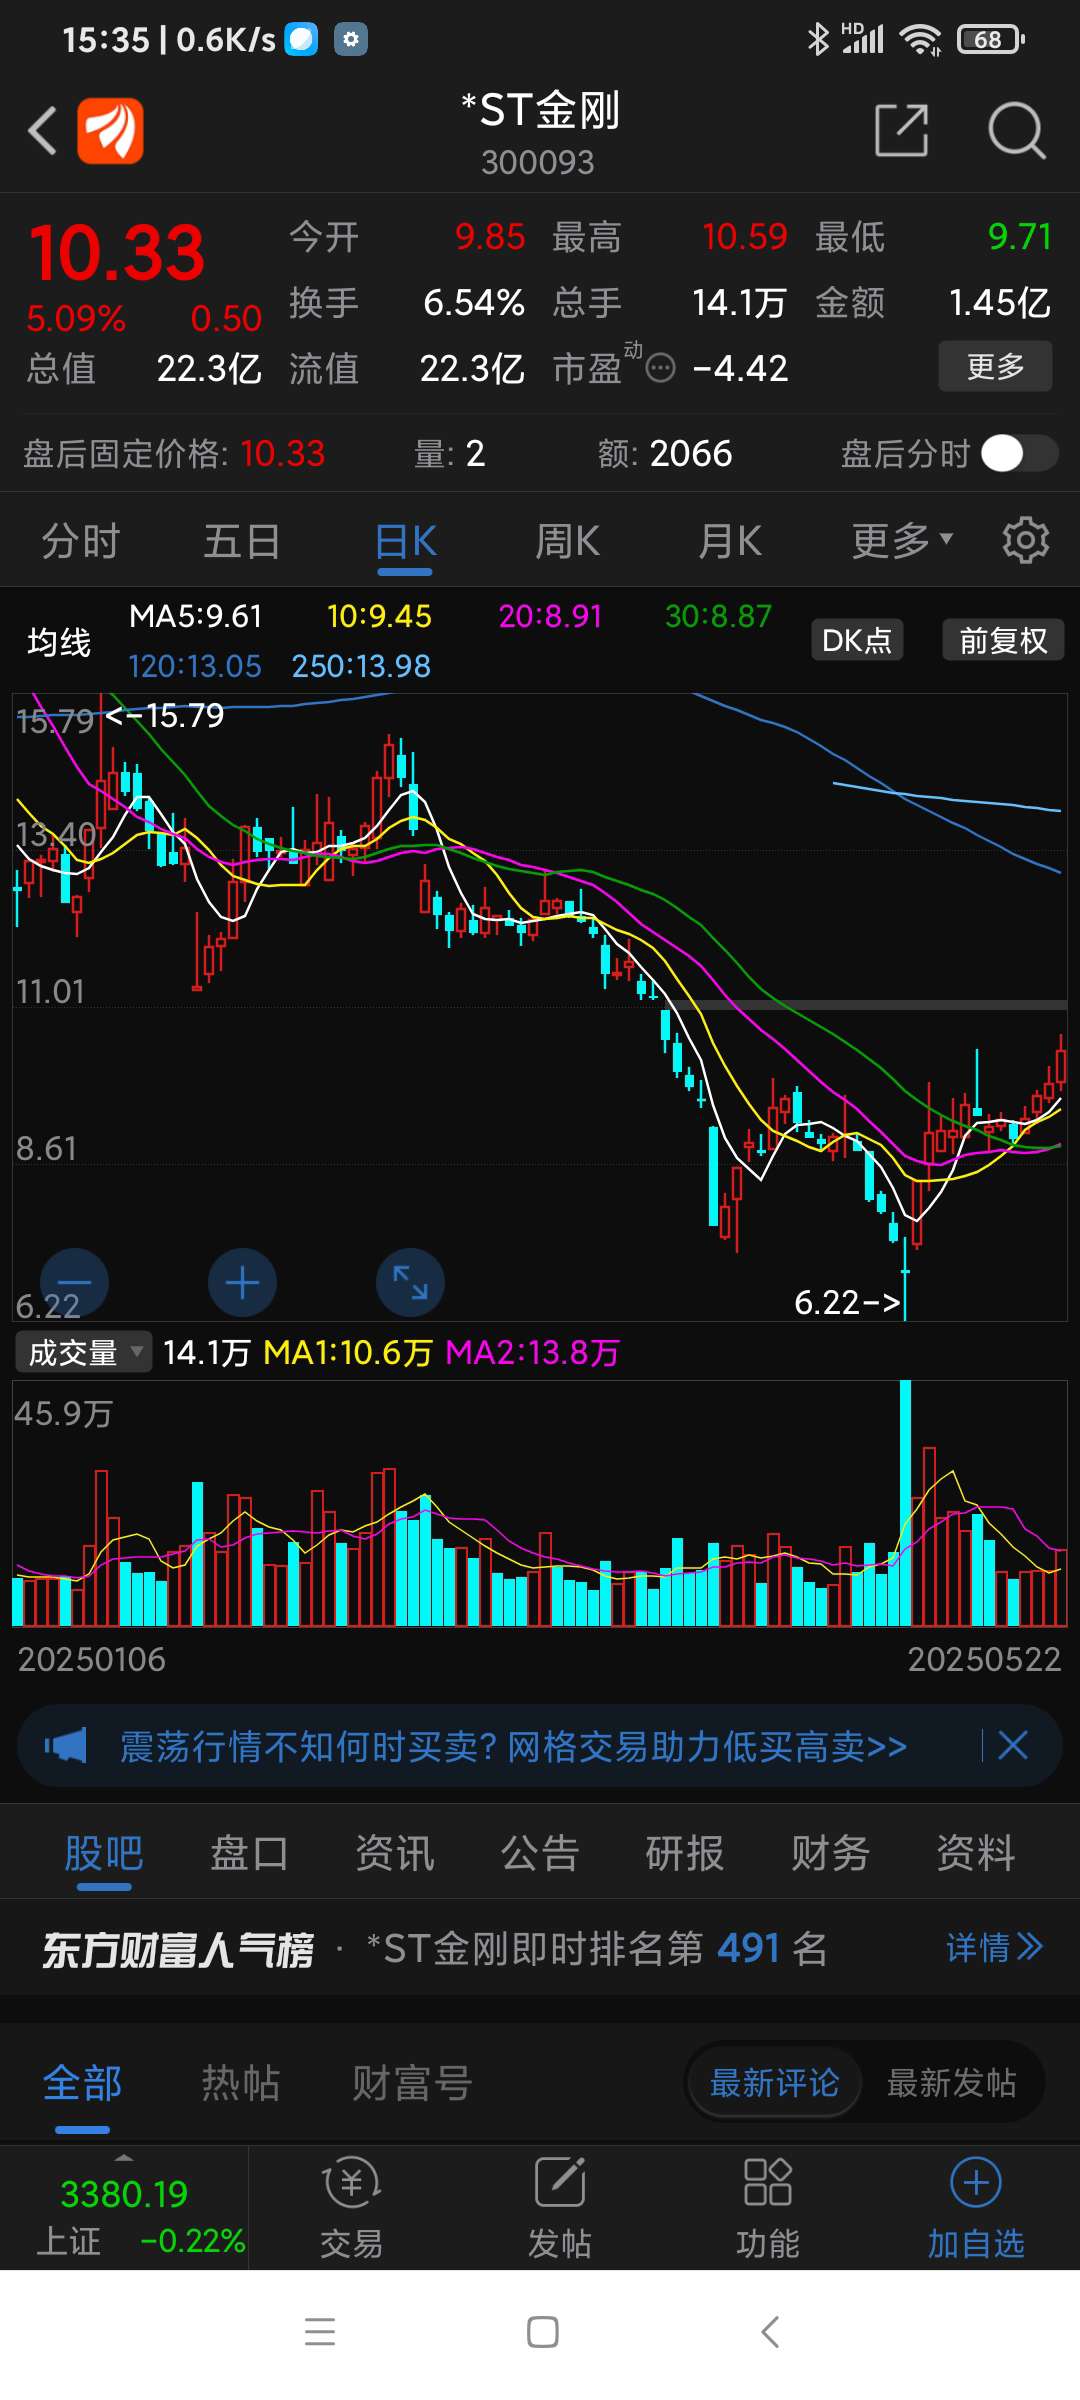Switch to 五日 chart tab

[x=242, y=541]
